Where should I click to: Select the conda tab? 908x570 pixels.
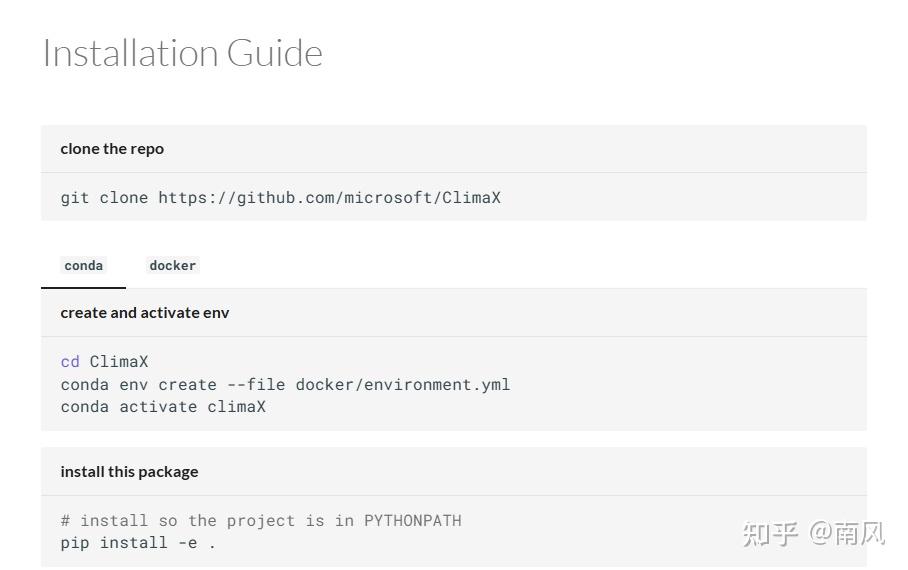coord(83,265)
